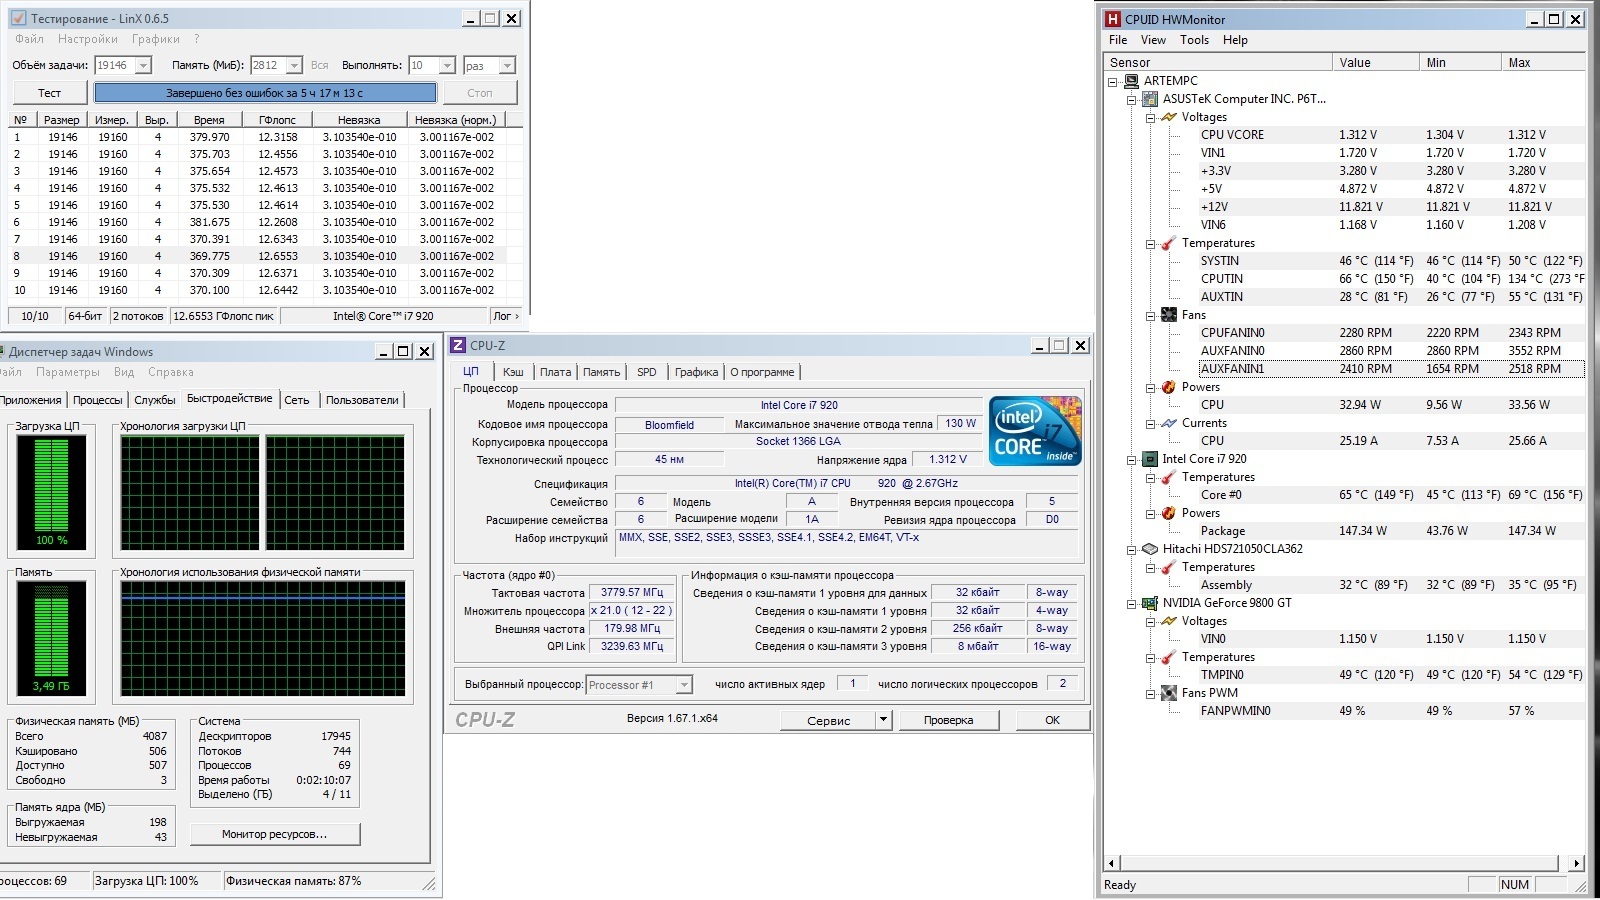Click the 12.6553 ГФлопс cell in LinX row 8
The width and height of the screenshot is (1600, 900).
278,256
